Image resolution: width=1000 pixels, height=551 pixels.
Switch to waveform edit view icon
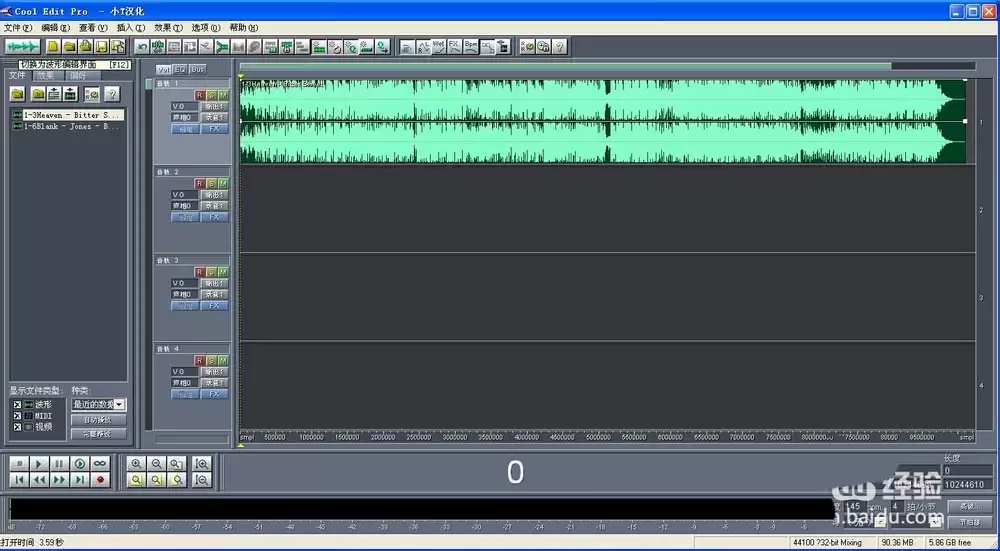tap(22, 47)
